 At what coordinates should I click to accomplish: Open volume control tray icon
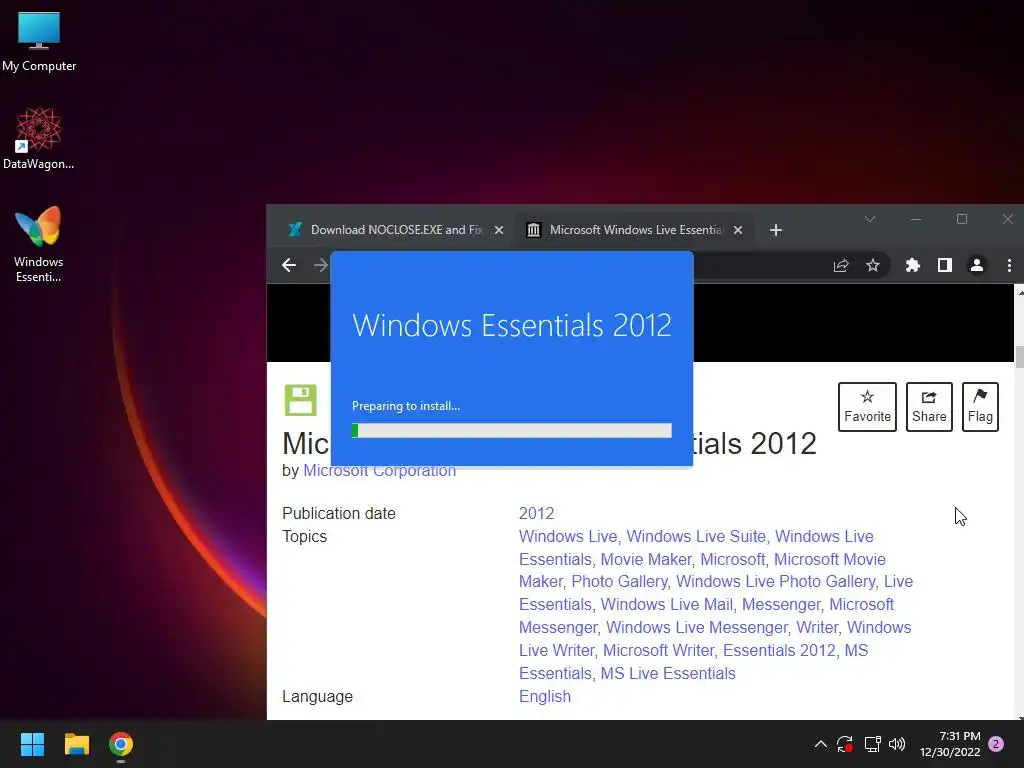(897, 744)
